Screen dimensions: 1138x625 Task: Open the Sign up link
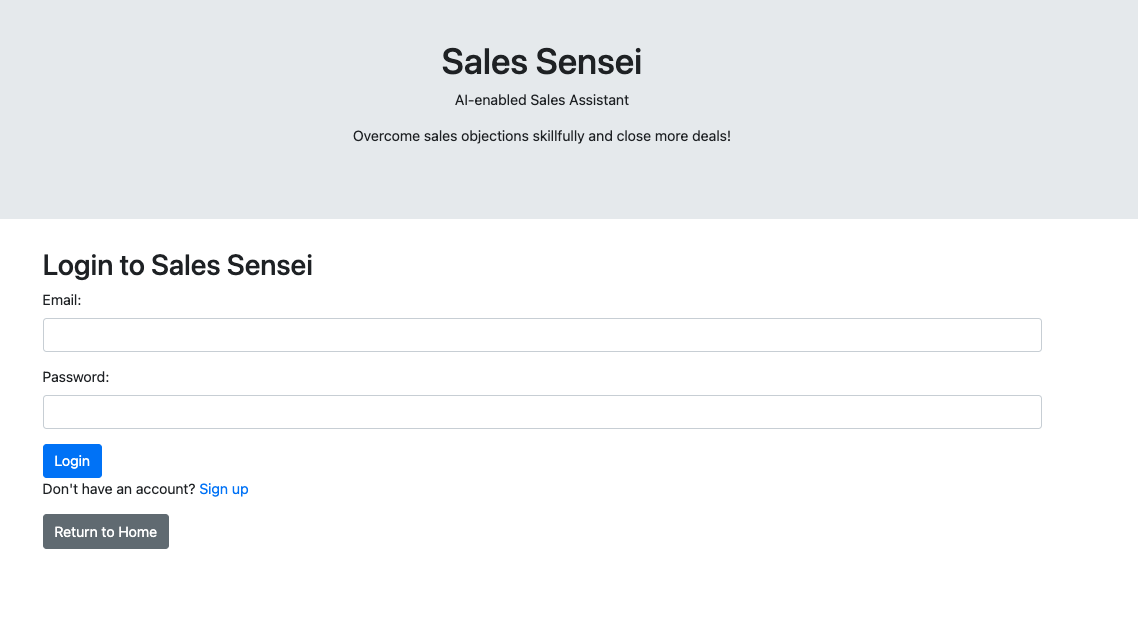point(224,489)
